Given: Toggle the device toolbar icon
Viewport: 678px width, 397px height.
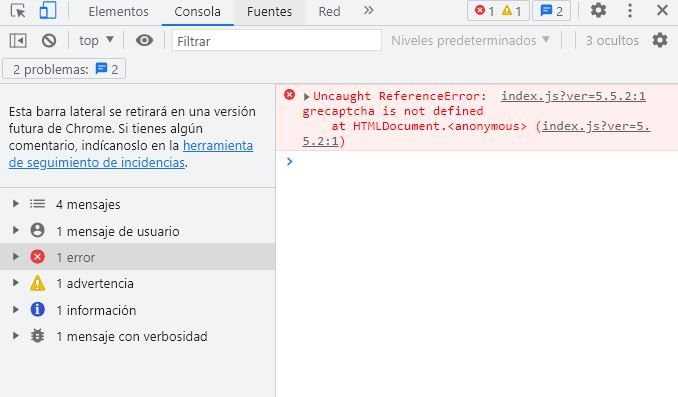Looking at the screenshot, I should [x=48, y=11].
